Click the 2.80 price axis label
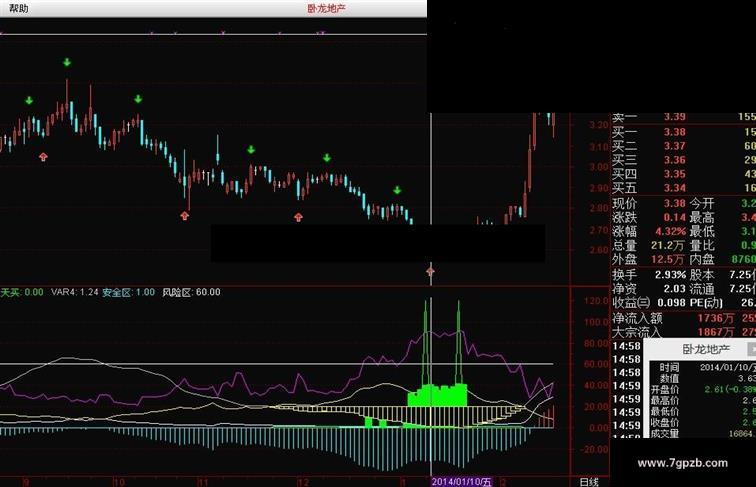 [x=599, y=208]
